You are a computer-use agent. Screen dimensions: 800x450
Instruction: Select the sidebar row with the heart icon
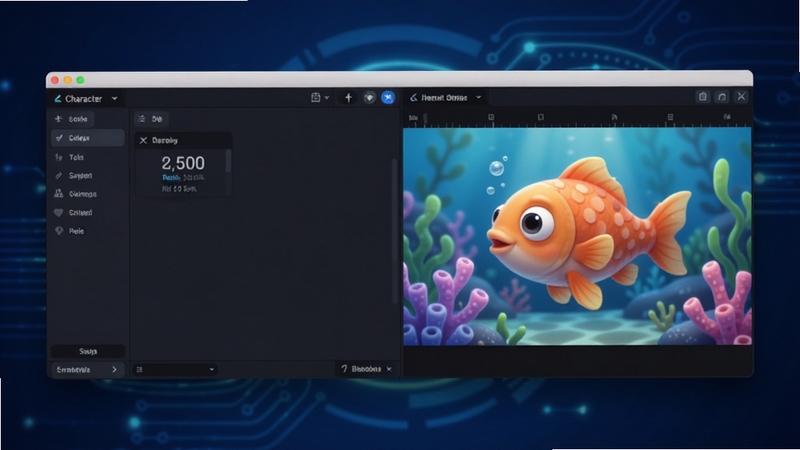88,212
